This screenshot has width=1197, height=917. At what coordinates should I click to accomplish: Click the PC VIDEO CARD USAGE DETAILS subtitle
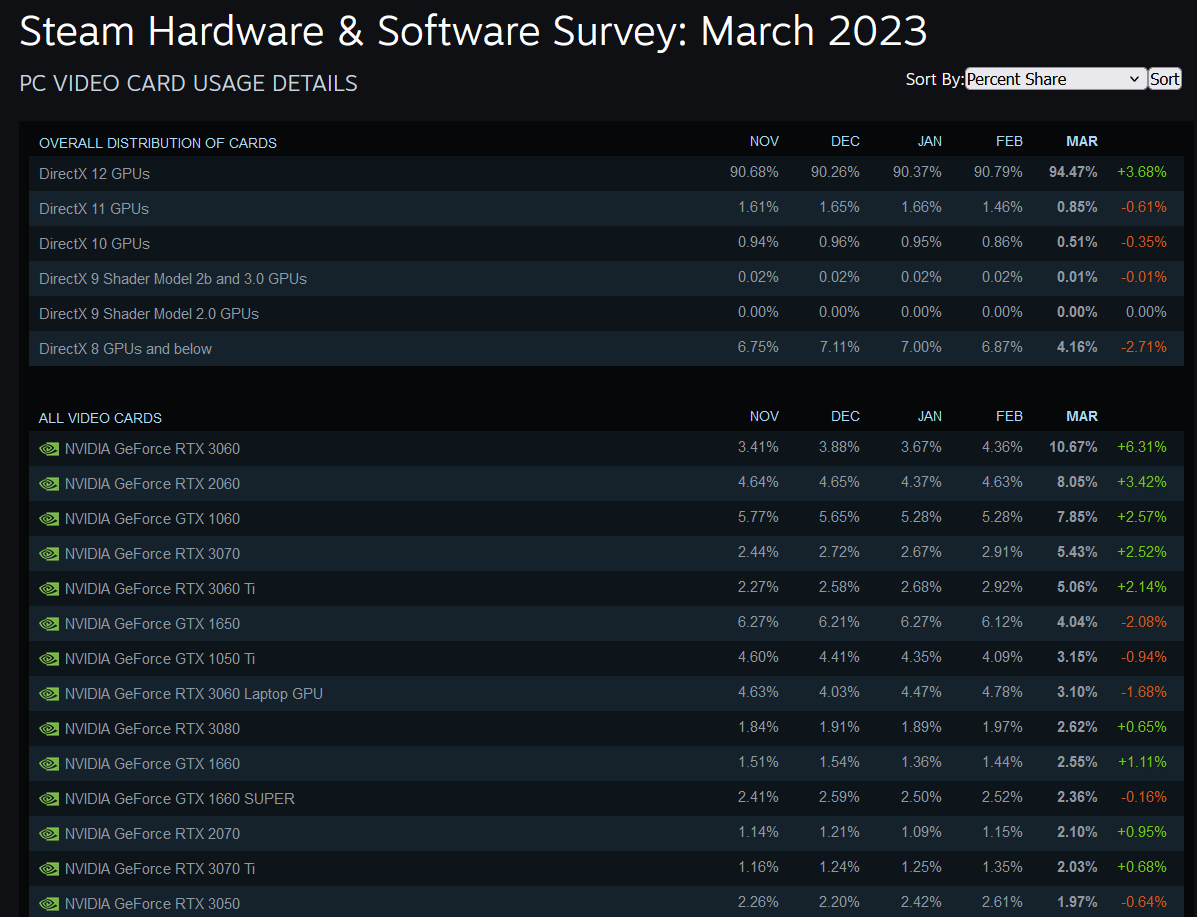pos(189,83)
